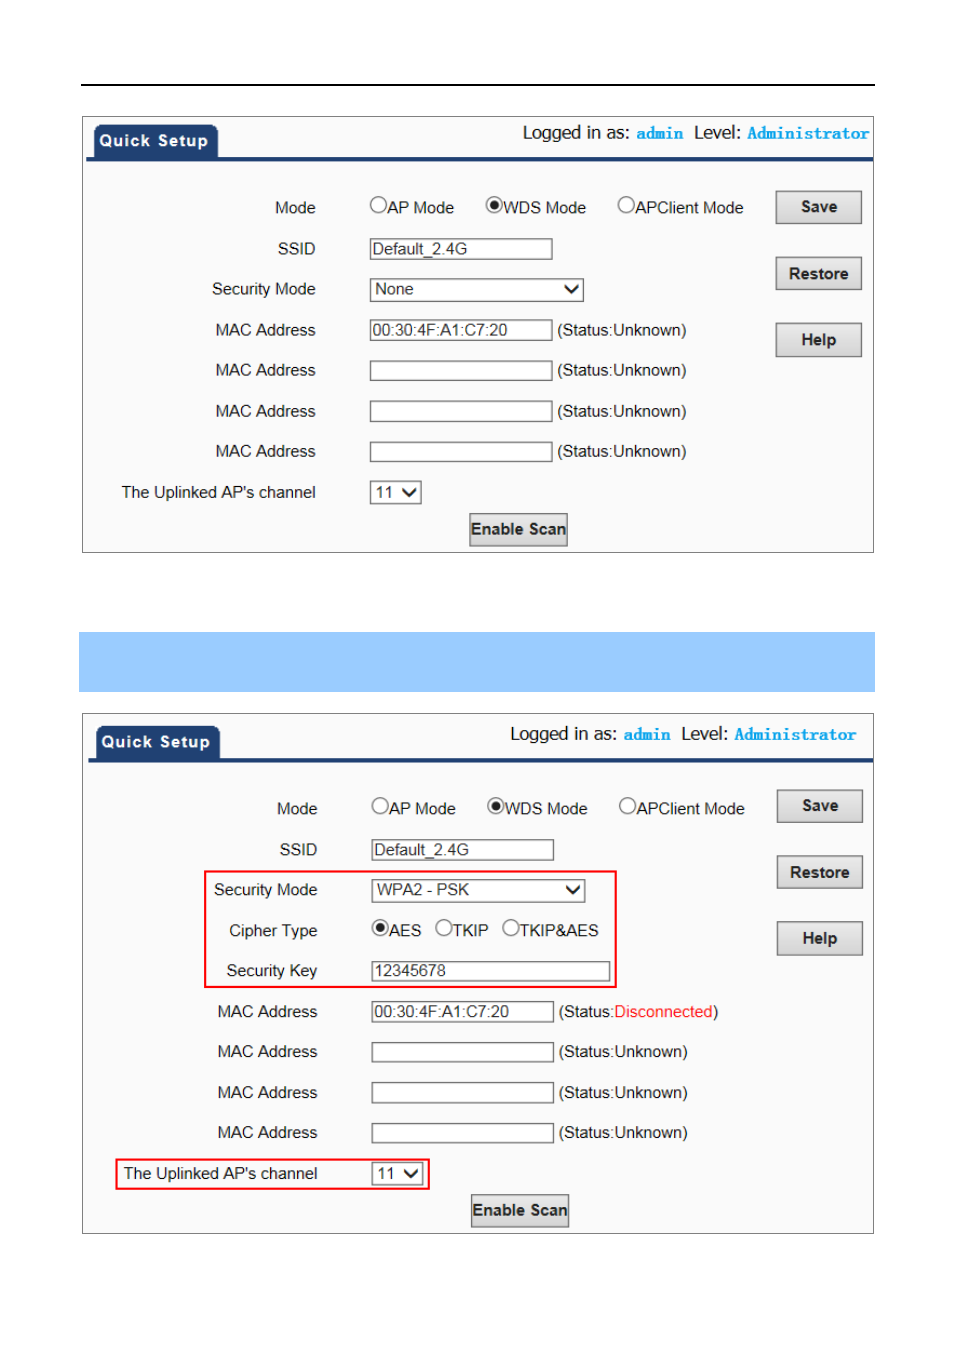Choose the TKIP&AES cipher option
Screen dimensions: 954x1350
[511, 928]
